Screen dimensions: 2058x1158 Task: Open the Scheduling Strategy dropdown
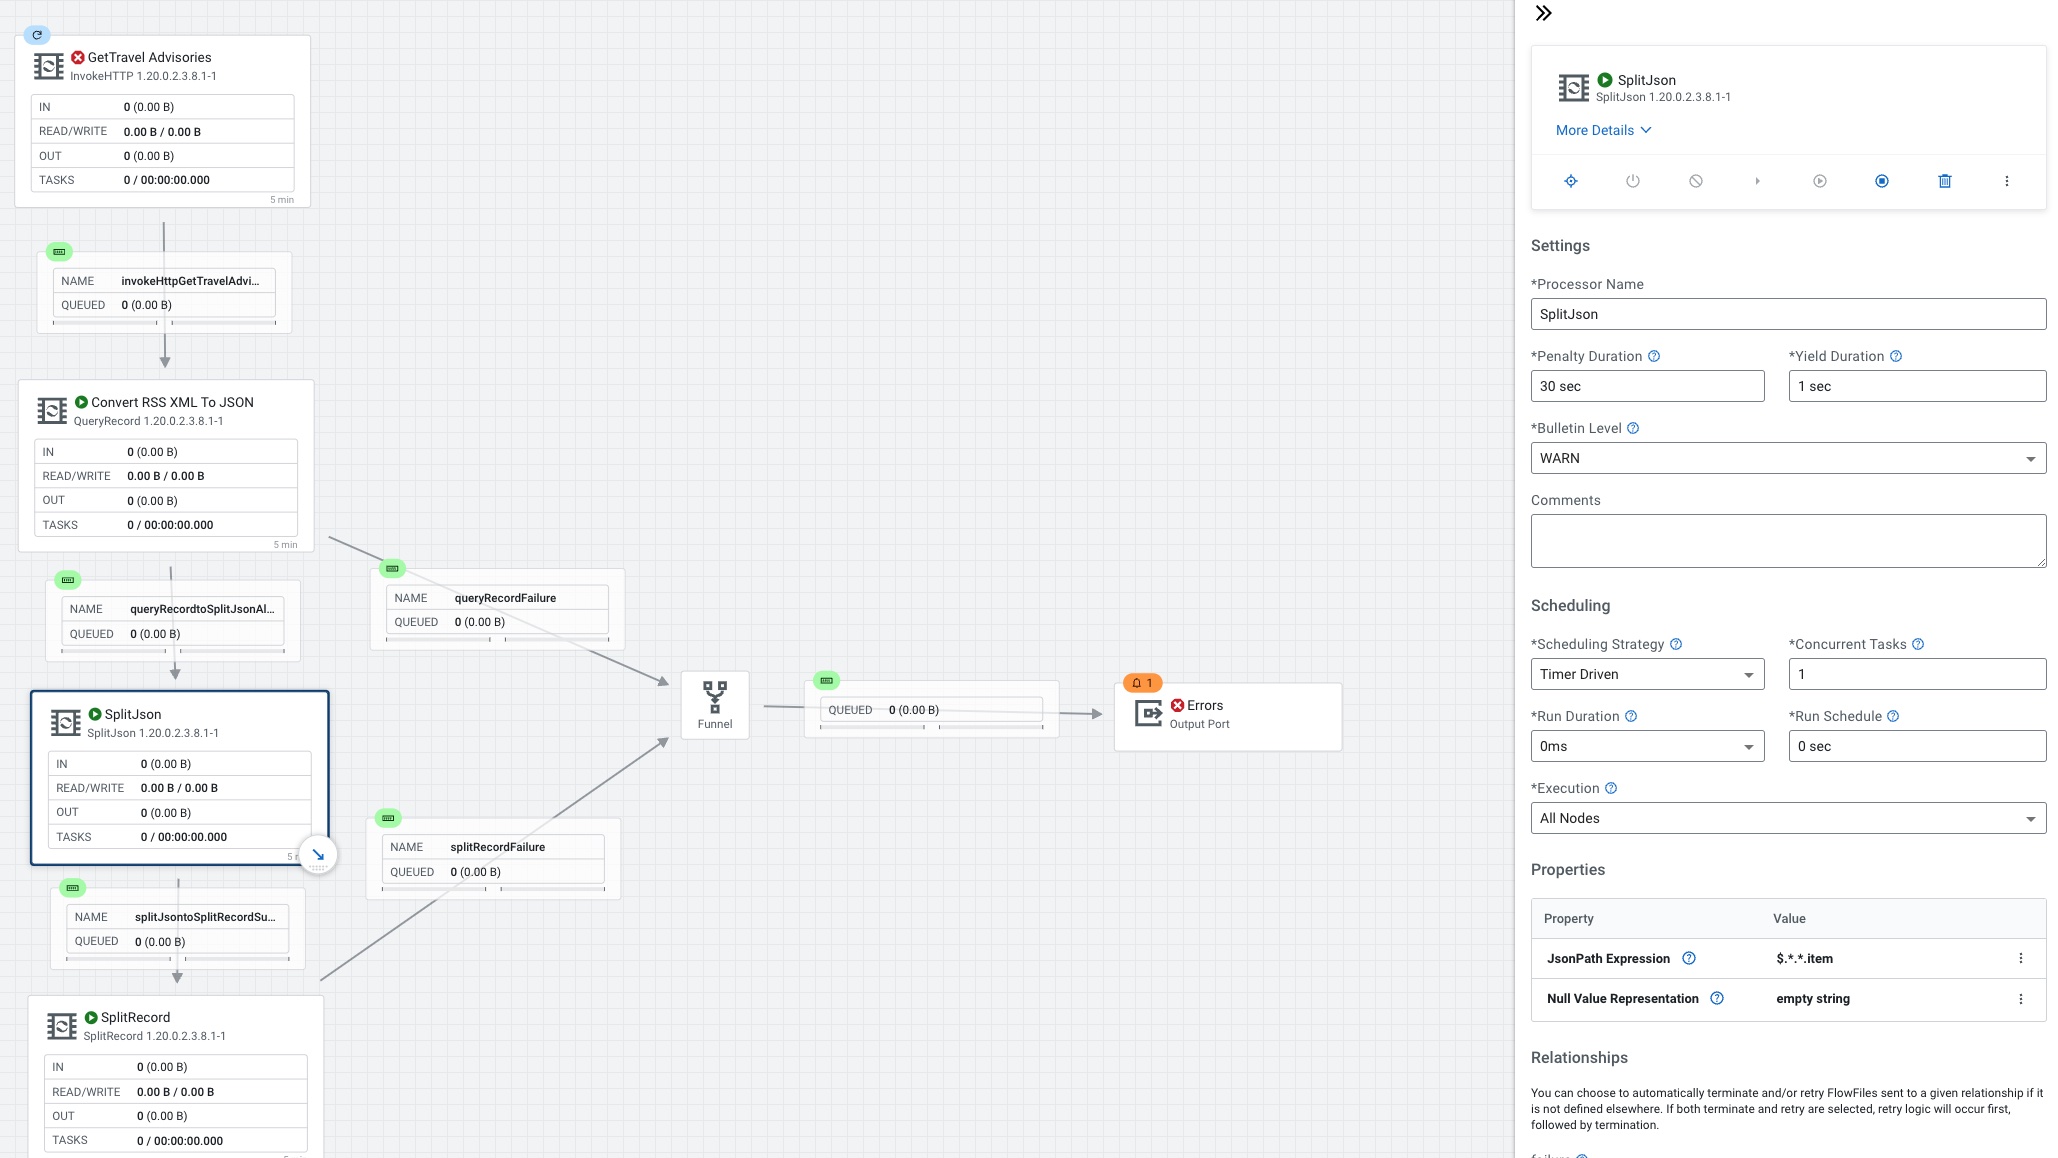(x=1646, y=674)
